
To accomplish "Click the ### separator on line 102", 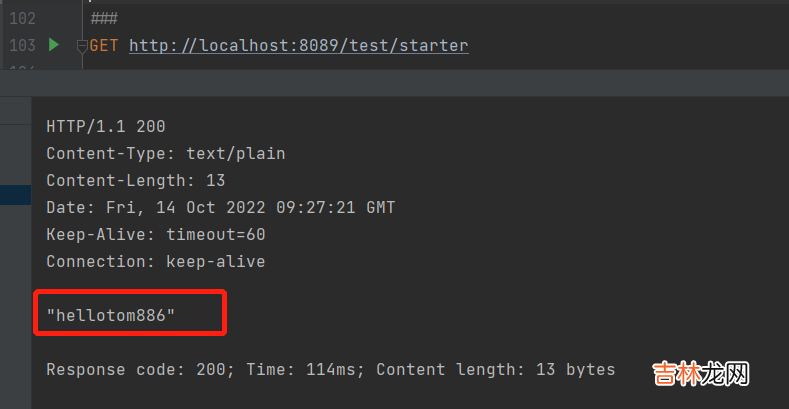I will 103,19.
